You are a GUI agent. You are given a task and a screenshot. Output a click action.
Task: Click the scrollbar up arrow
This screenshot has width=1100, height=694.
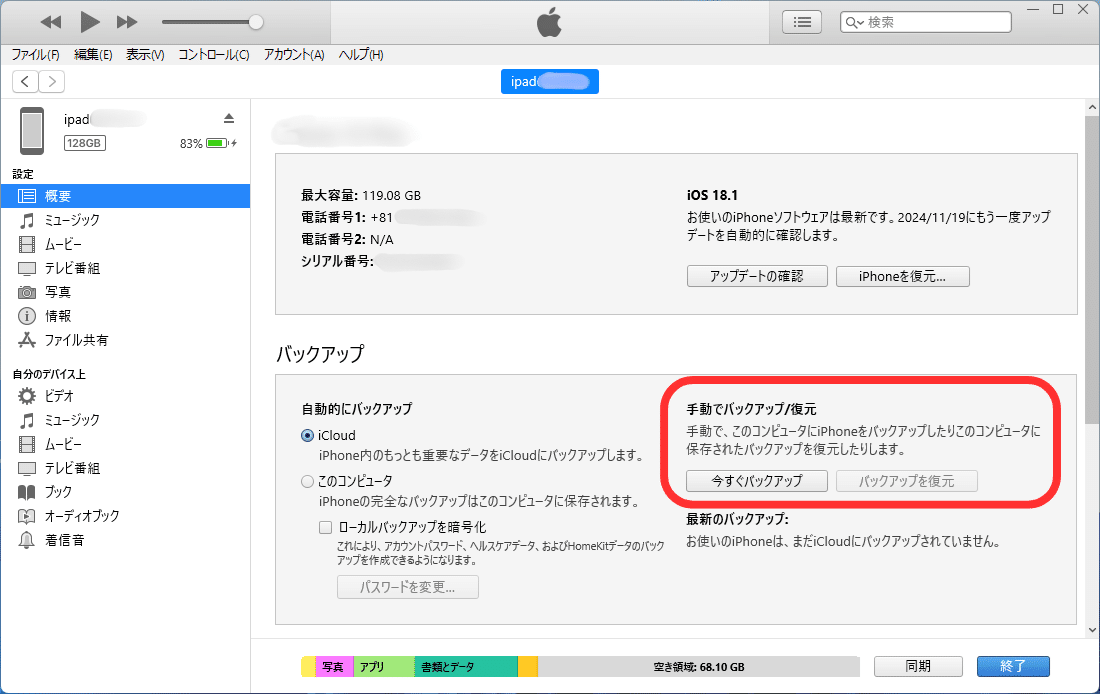click(x=1092, y=107)
